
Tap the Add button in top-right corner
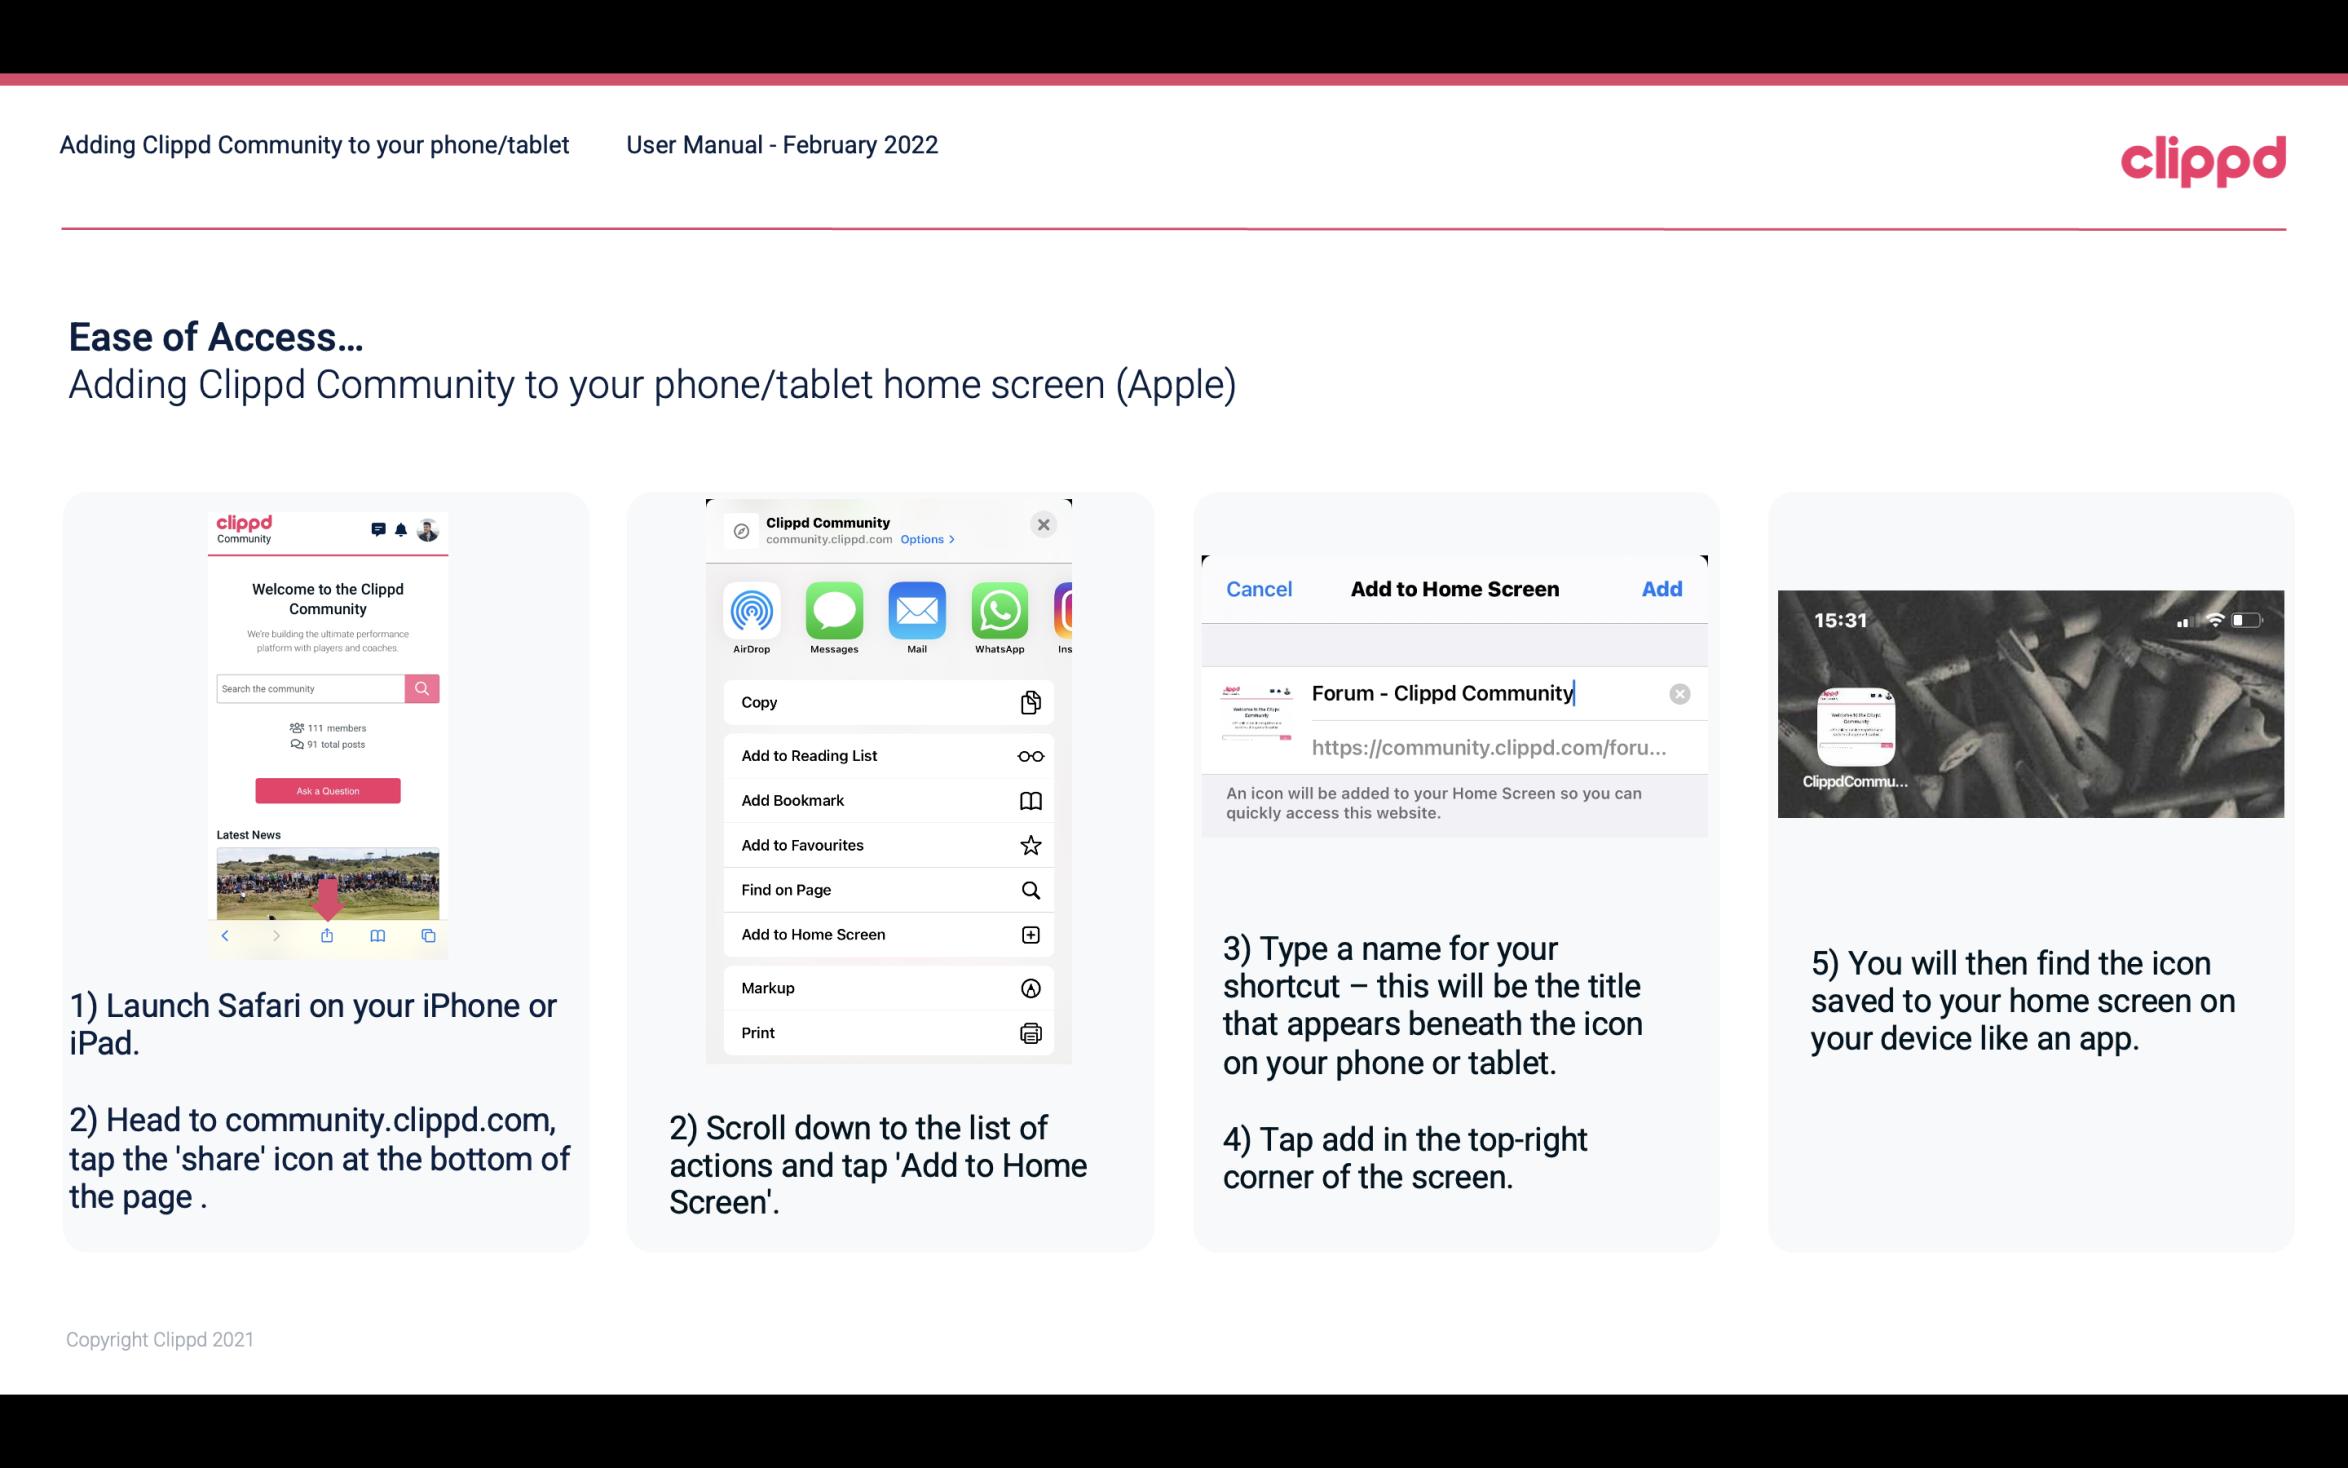point(1662,589)
